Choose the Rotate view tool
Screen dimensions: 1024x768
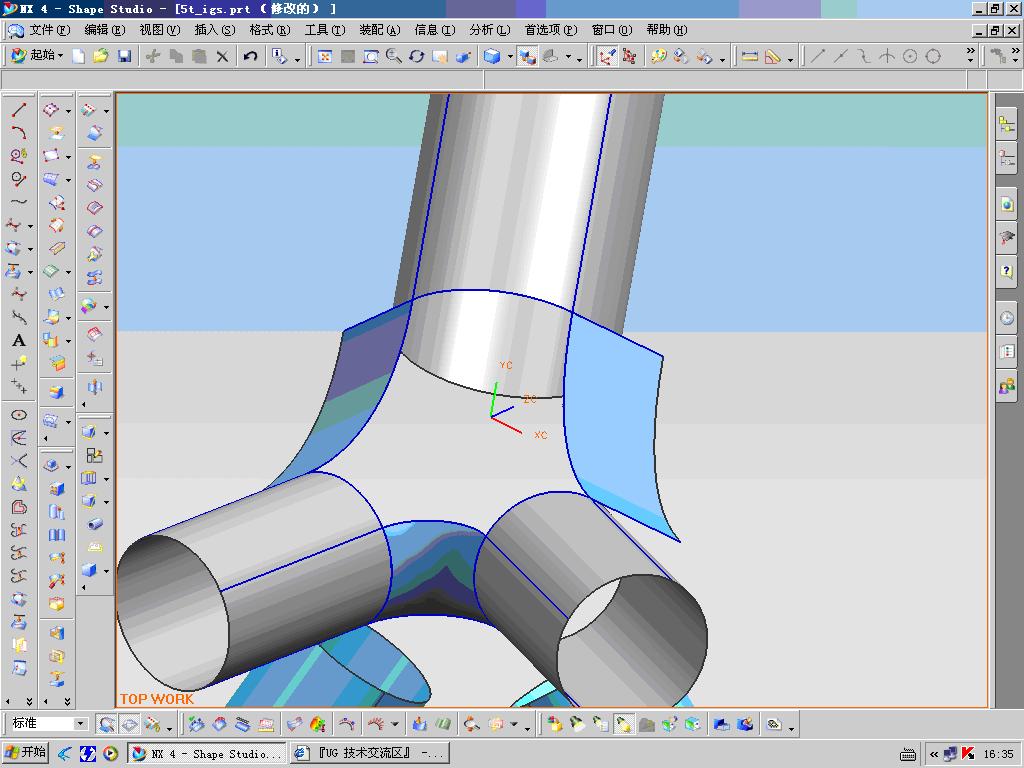point(416,56)
